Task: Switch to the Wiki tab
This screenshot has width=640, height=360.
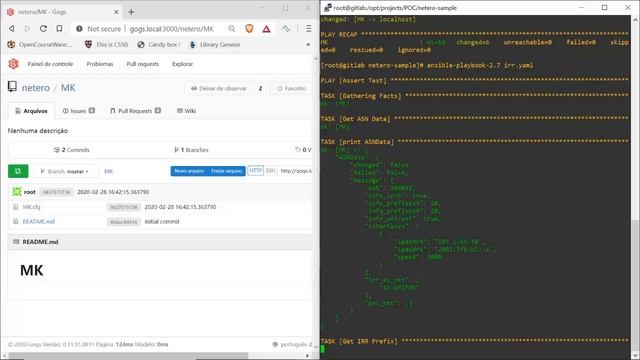Action: (186, 111)
